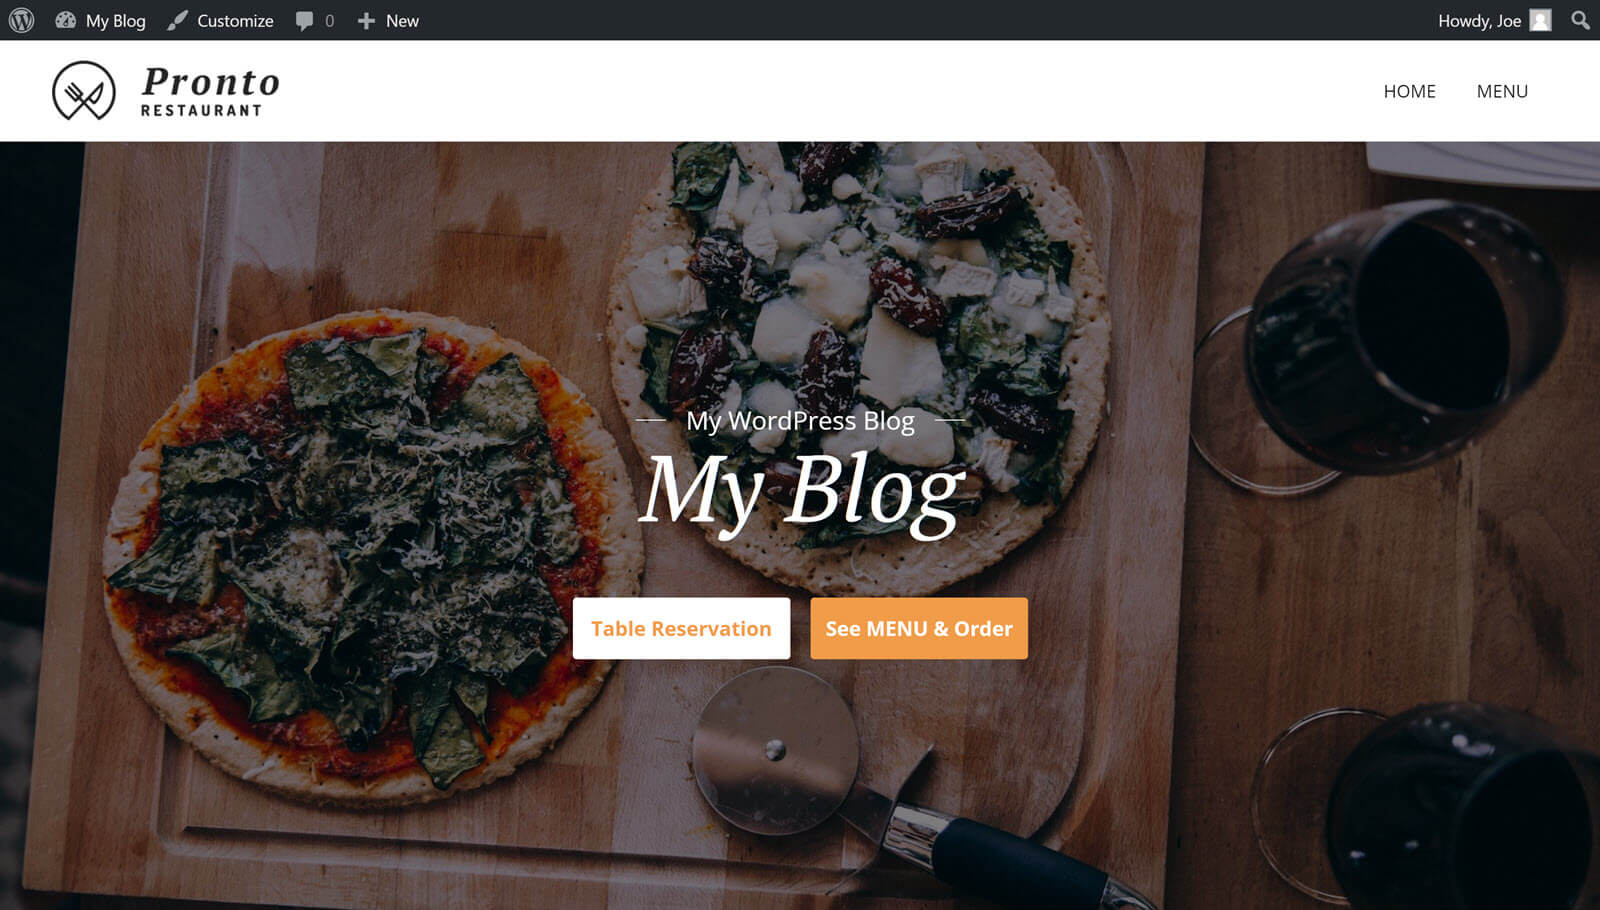The width and height of the screenshot is (1600, 910).
Task: Expand the Howdy, Joe account menu
Action: [1479, 21]
